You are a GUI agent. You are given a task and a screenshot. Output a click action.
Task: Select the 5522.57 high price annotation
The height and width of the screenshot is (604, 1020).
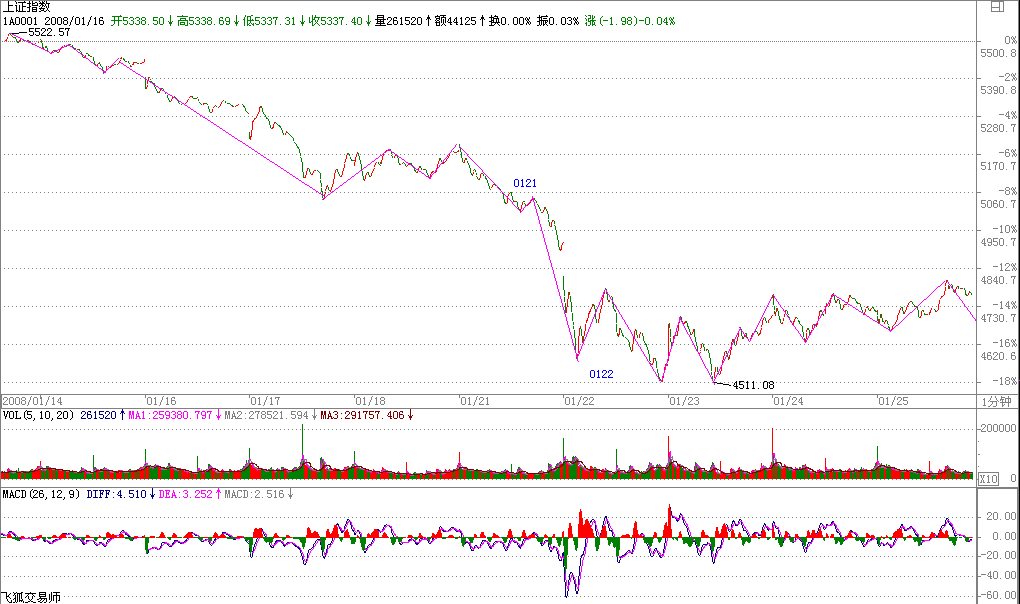pyautogui.click(x=48, y=33)
